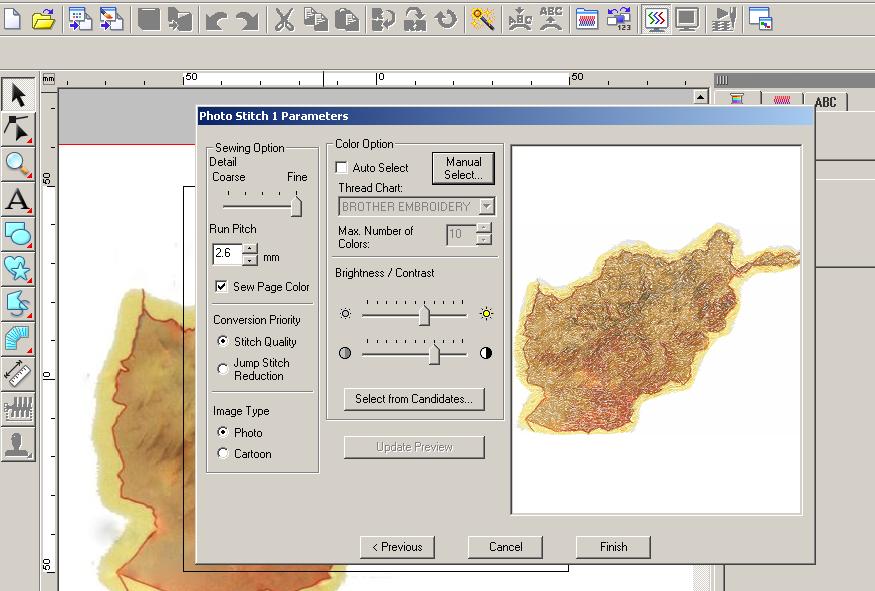Select Cartoon image type
Viewport: 875px width, 591px height.
222,454
